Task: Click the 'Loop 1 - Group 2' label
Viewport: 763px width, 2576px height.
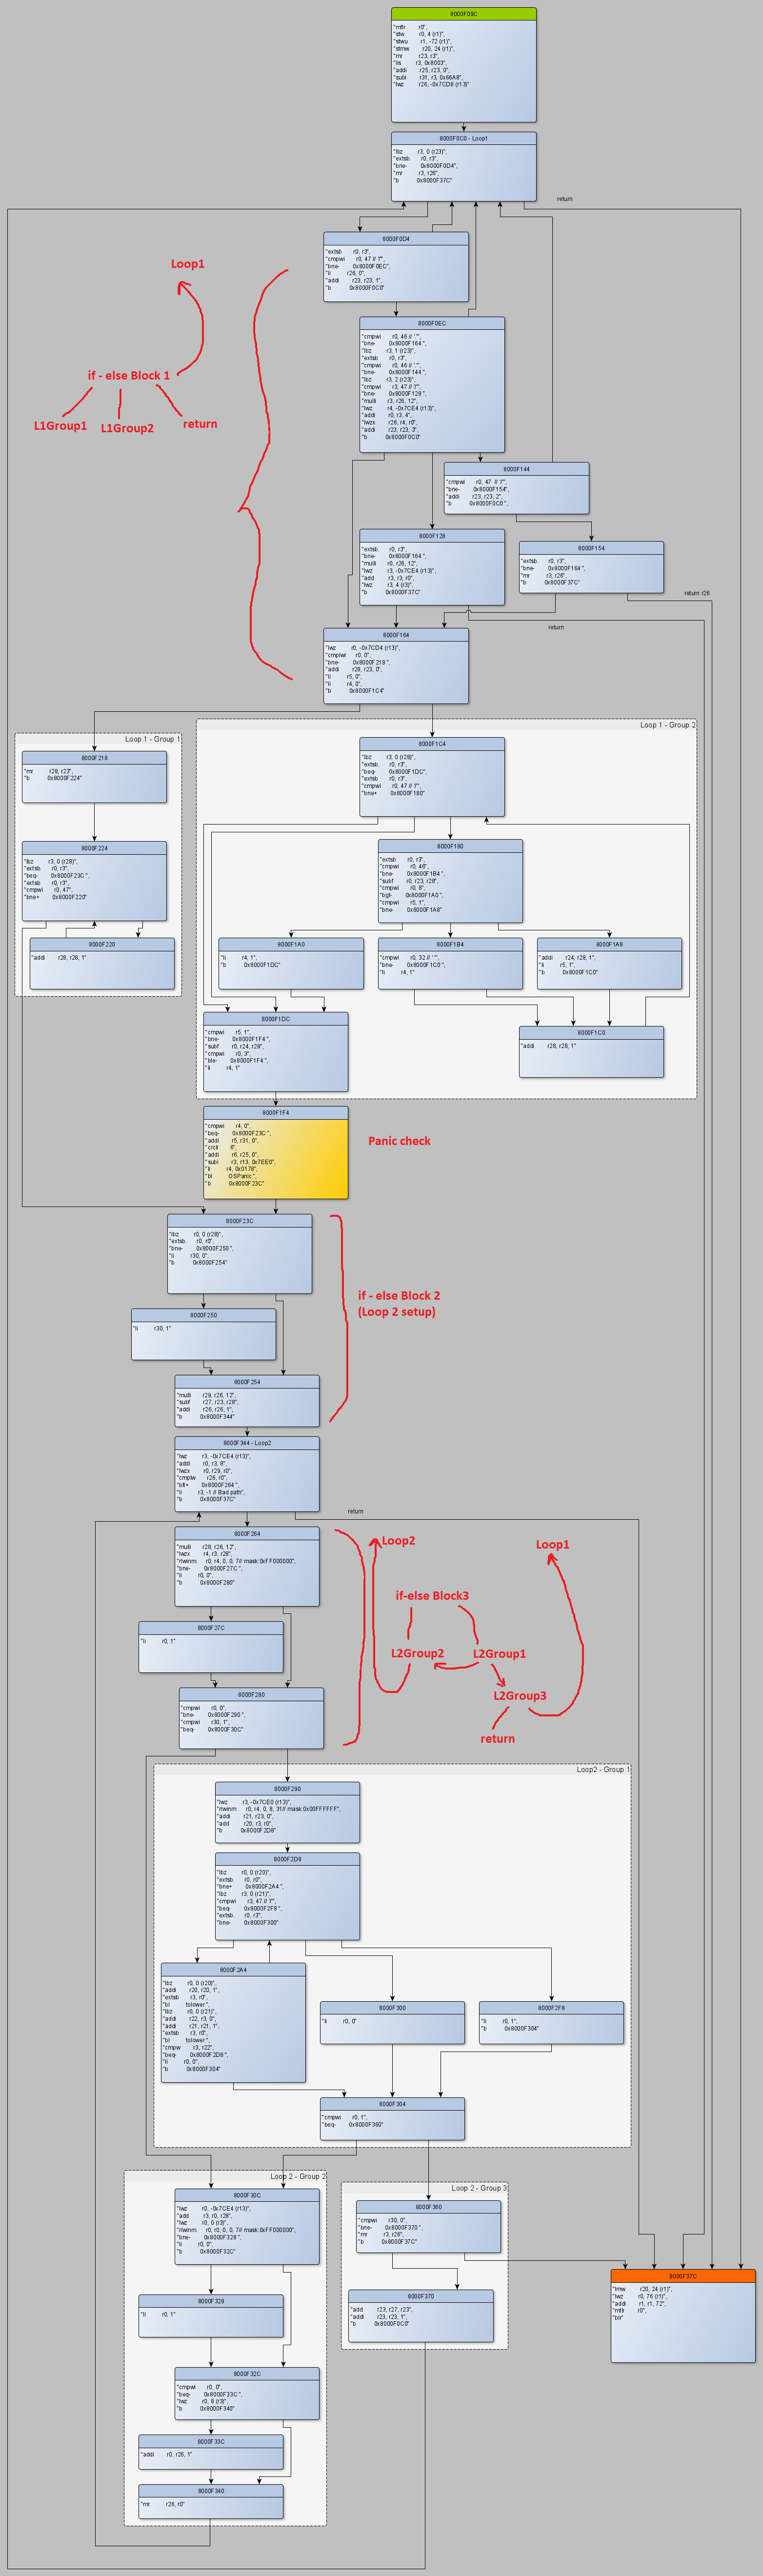Action: (x=667, y=725)
